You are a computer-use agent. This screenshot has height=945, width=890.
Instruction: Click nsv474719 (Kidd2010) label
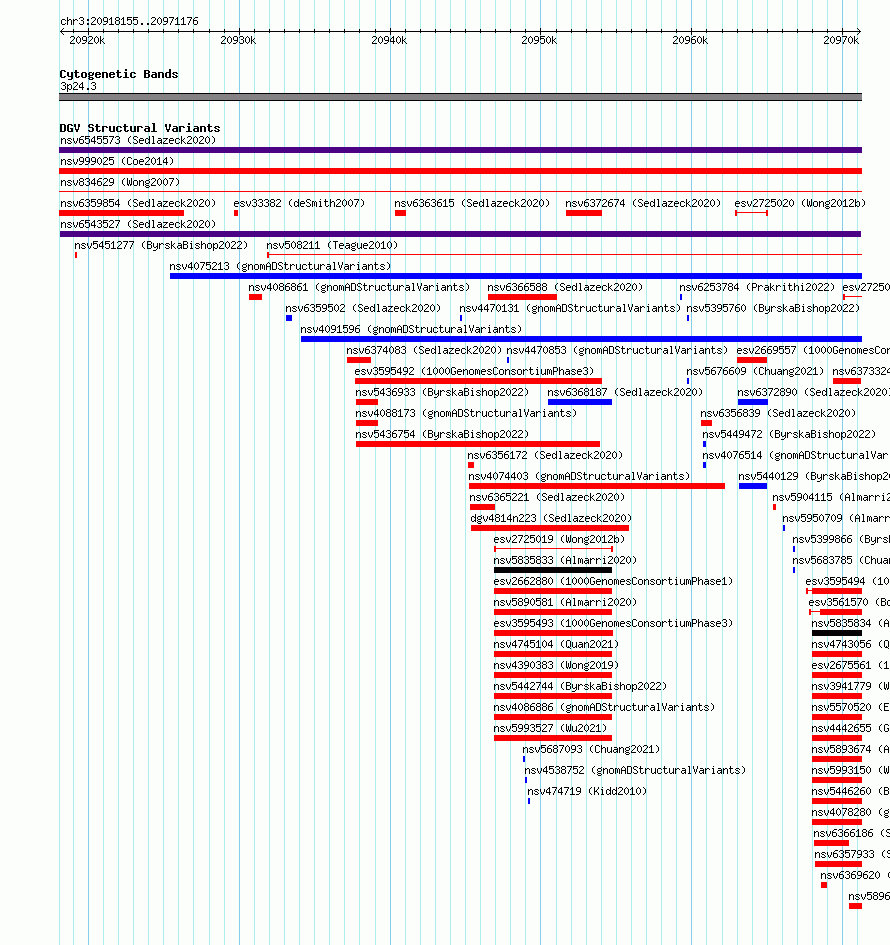pos(587,792)
